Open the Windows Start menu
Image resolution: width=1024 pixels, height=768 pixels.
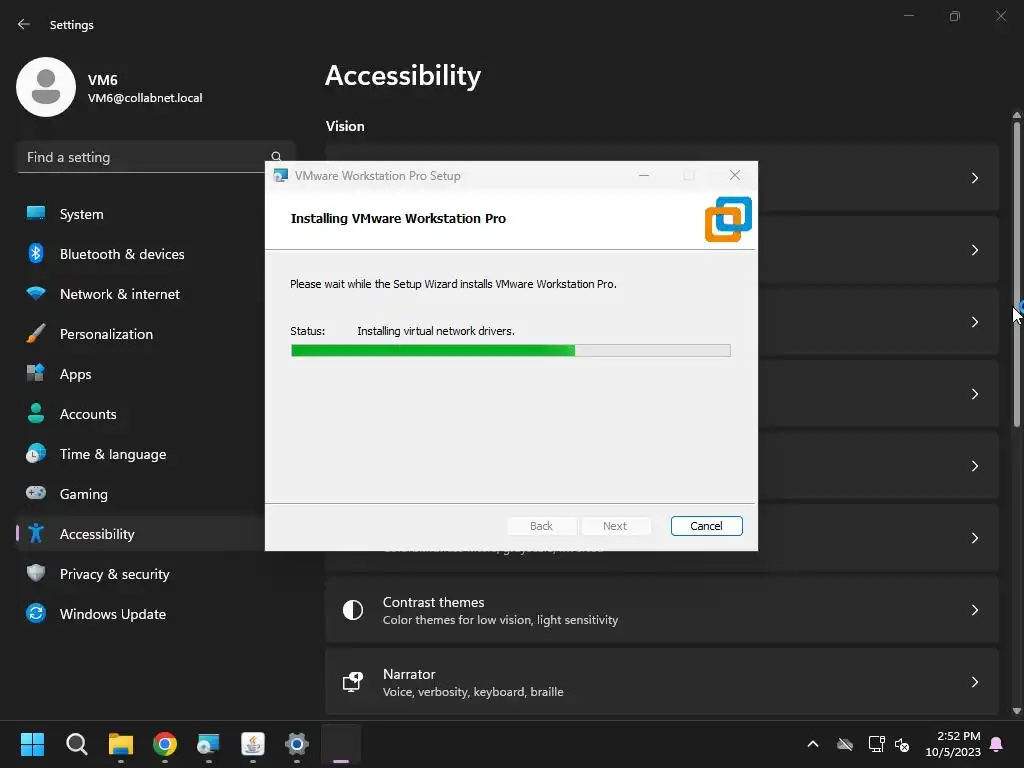32,744
